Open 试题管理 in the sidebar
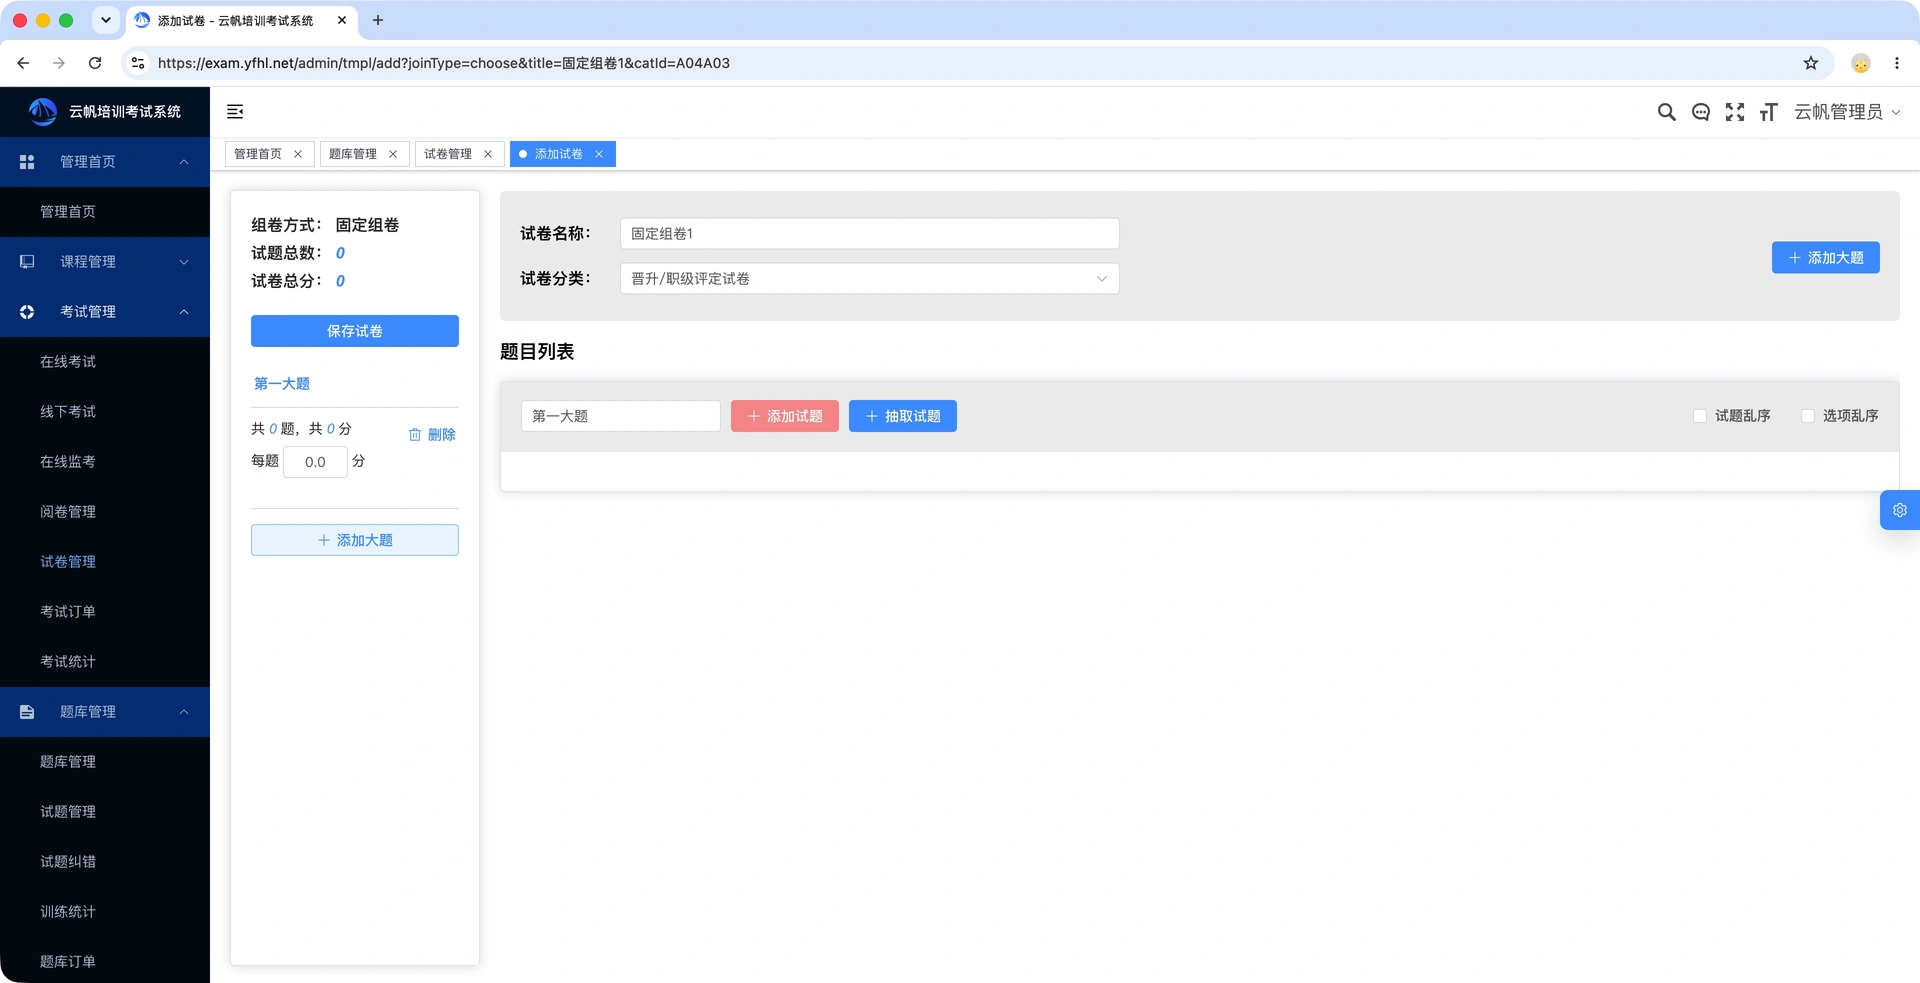The image size is (1920, 983). click(105, 812)
